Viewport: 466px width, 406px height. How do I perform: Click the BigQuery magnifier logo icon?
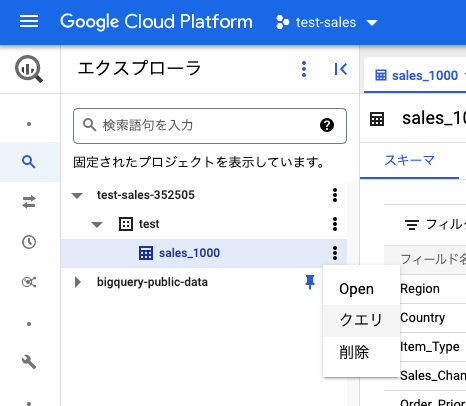[x=29, y=69]
